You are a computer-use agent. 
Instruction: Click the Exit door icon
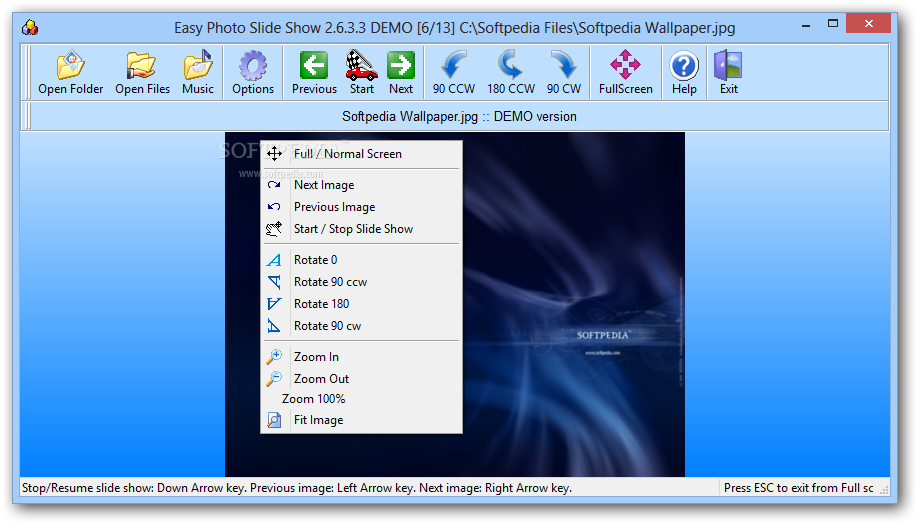click(x=728, y=65)
